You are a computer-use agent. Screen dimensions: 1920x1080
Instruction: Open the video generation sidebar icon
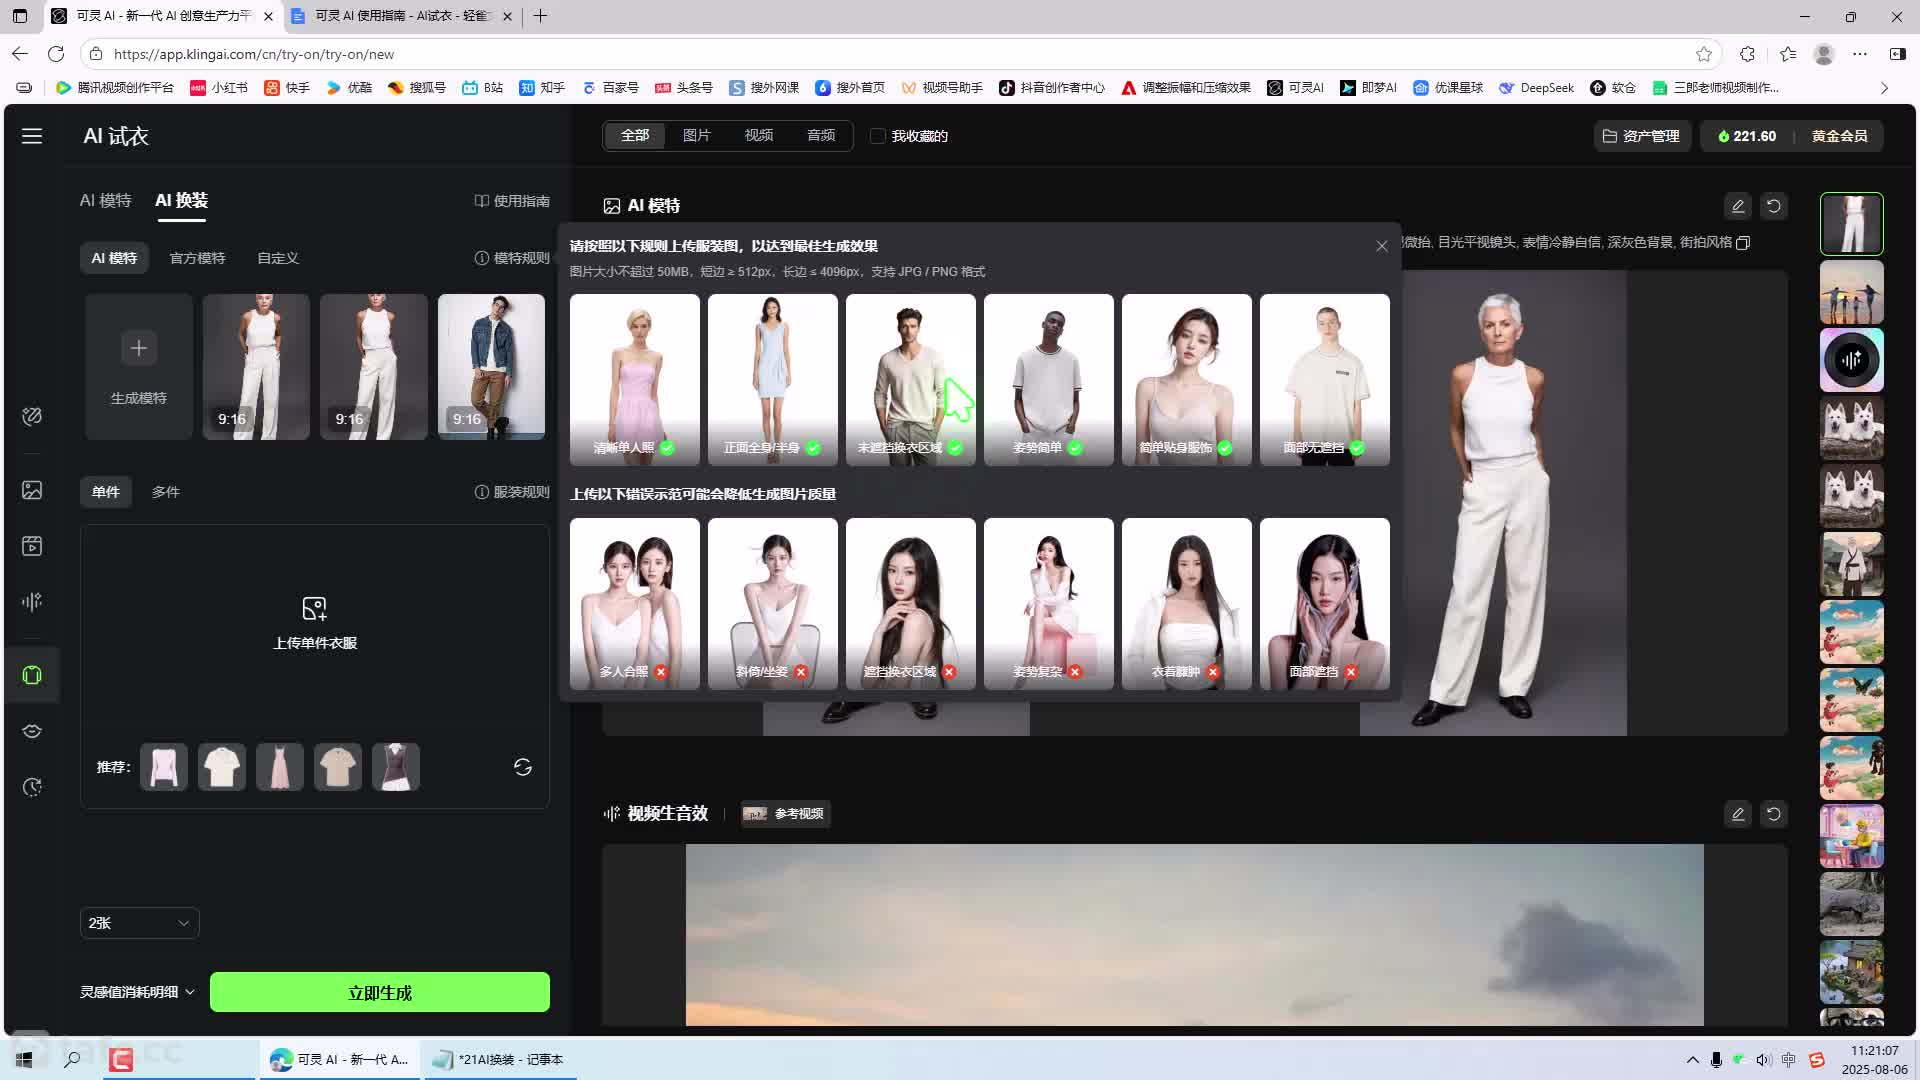pyautogui.click(x=32, y=546)
